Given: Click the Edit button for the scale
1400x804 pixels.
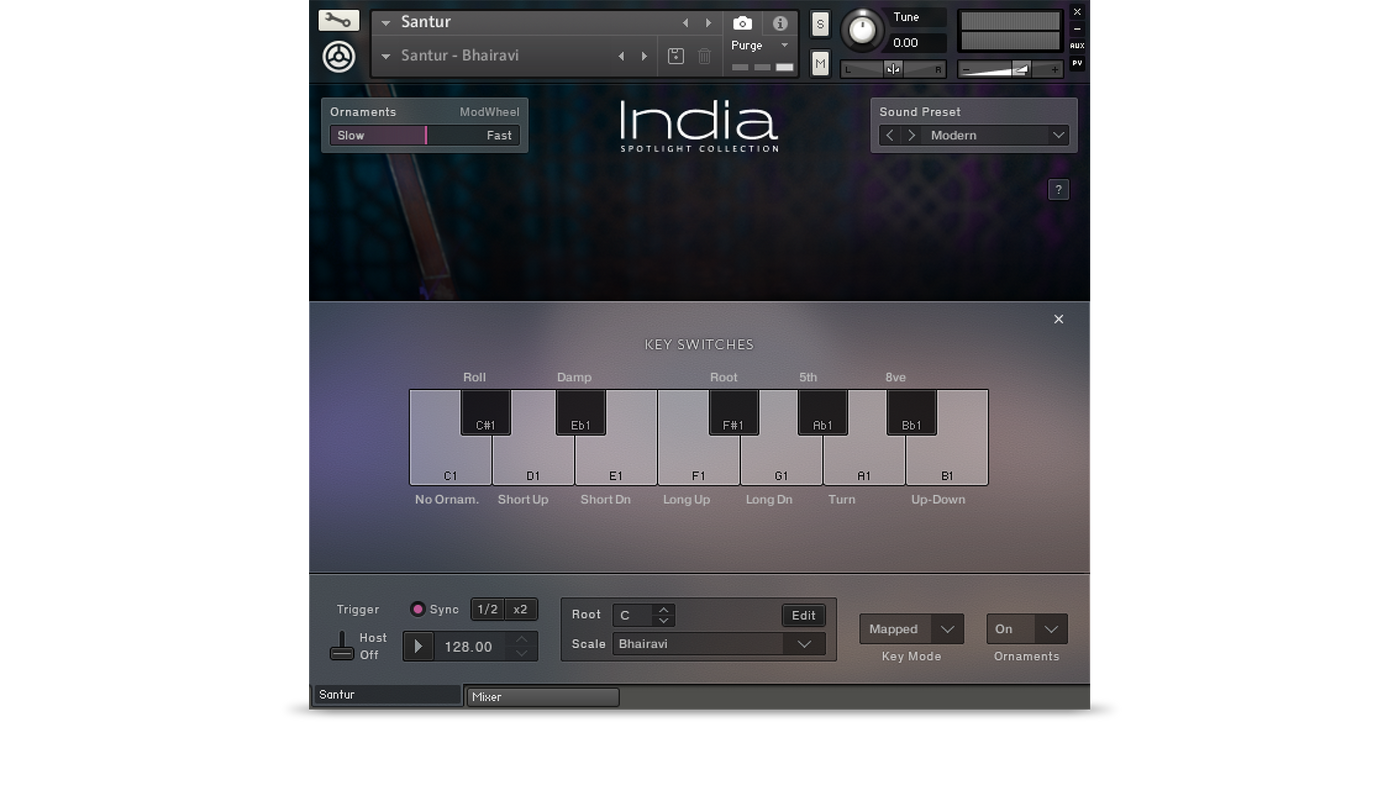Looking at the screenshot, I should tap(803, 615).
